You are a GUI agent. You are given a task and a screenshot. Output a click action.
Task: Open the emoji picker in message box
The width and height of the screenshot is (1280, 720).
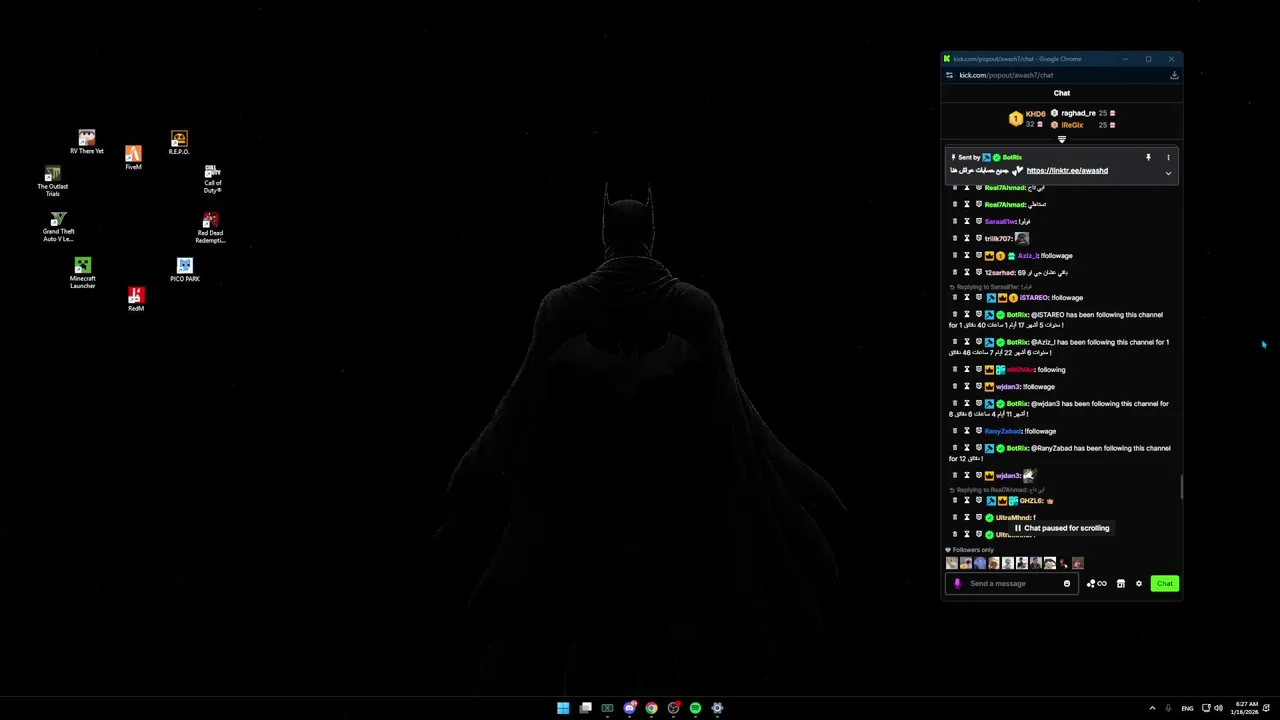coord(1067,583)
